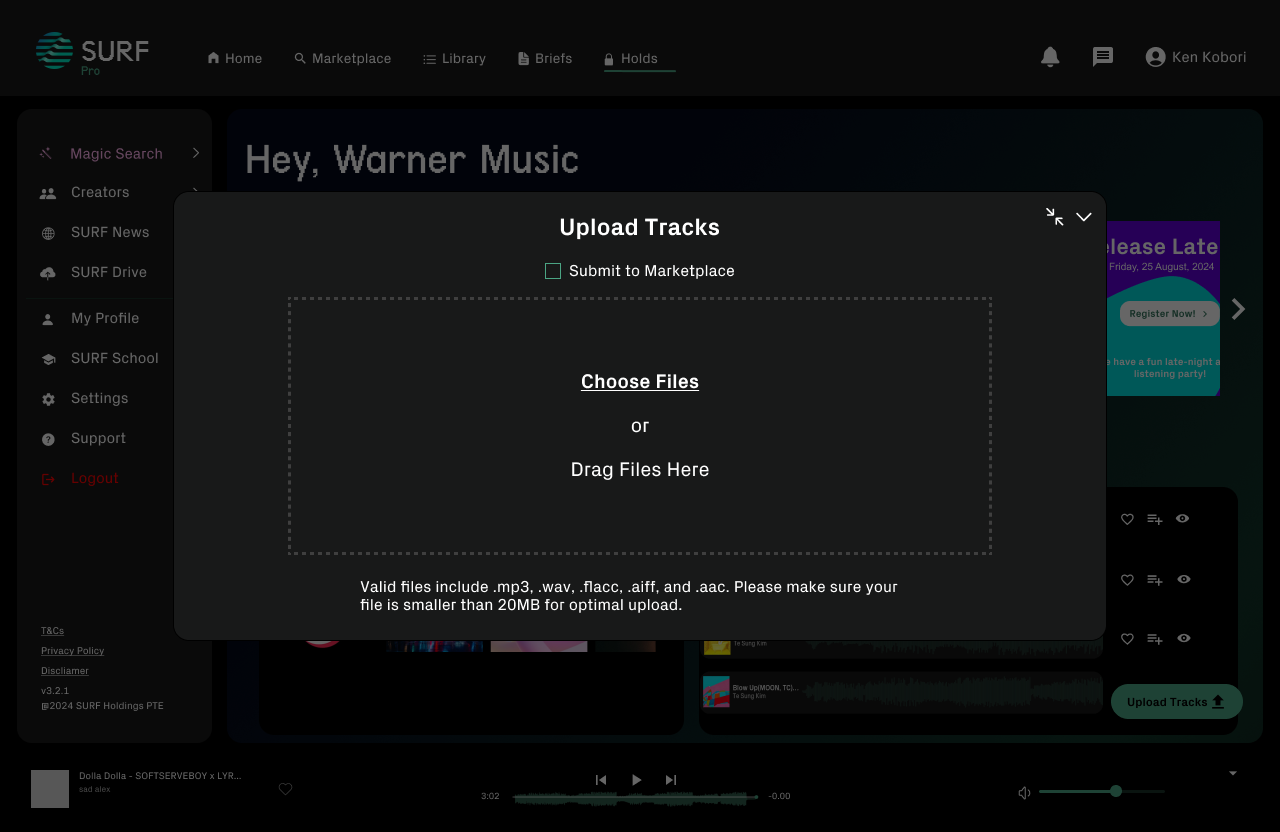This screenshot has width=1280, height=832.
Task: Advance the banner carousel with the right arrow
Action: 1238,309
